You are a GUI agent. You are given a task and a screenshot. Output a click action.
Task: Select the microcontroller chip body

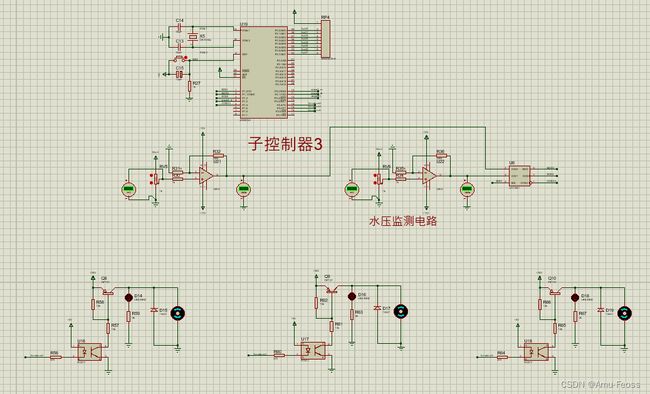264,73
